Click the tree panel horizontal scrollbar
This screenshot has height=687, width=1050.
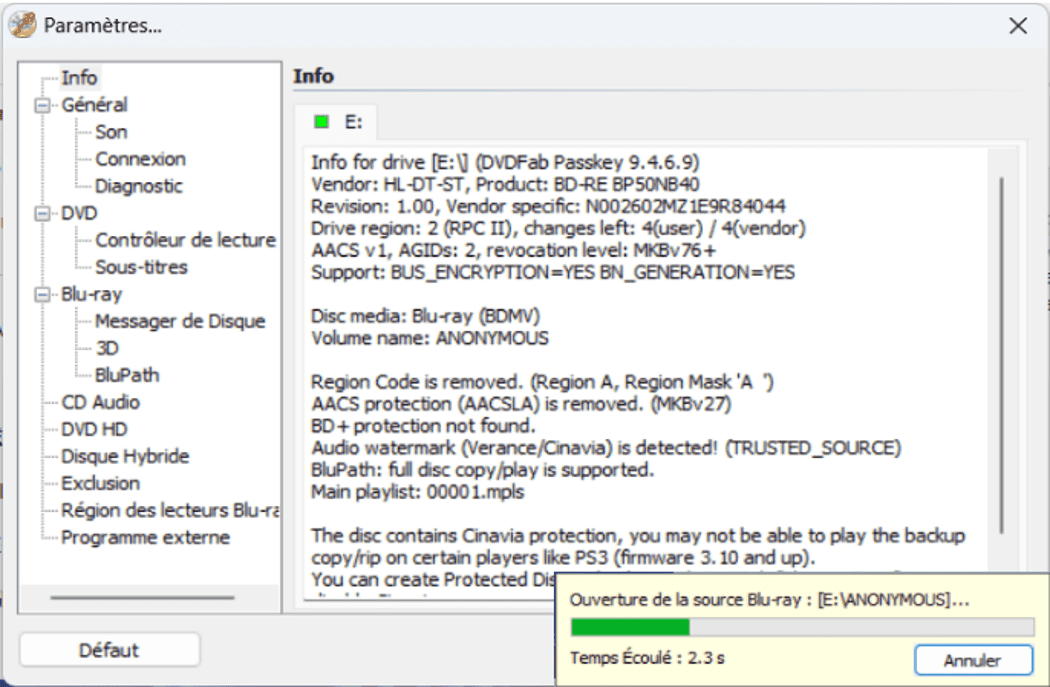pos(142,597)
